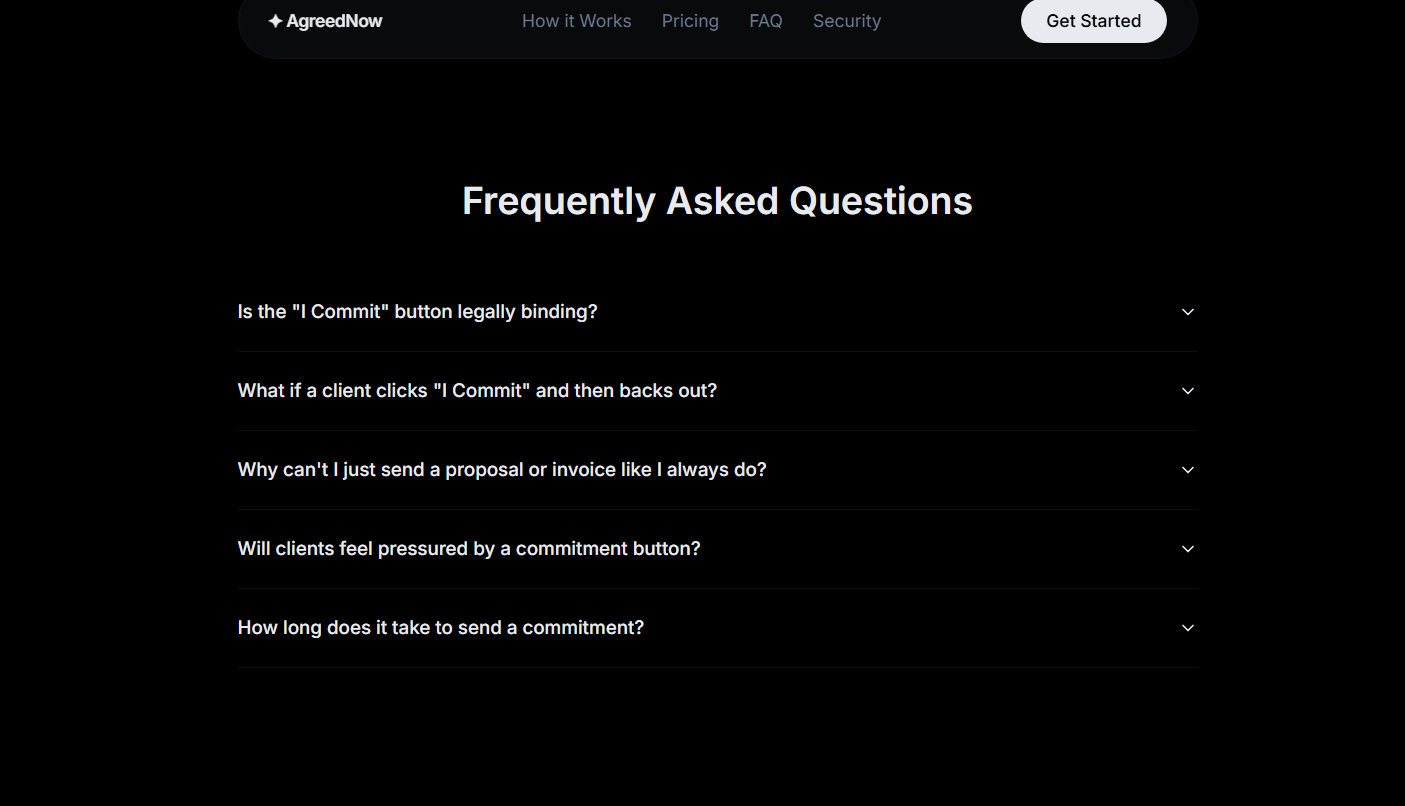
Task: Click the chevron beside the legally binding question
Action: 1187,311
